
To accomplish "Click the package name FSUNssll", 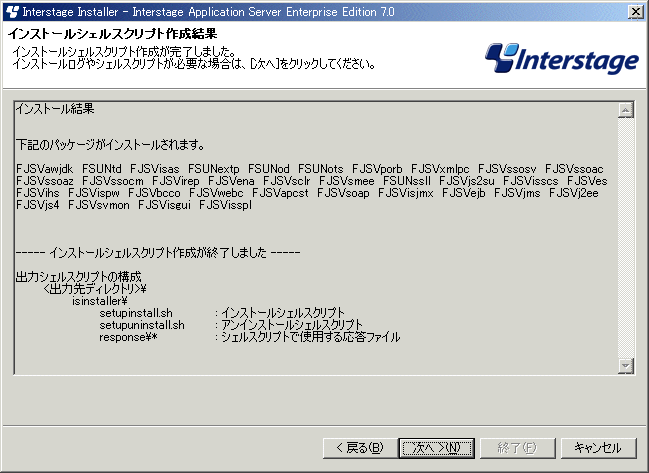I will pos(407,181).
